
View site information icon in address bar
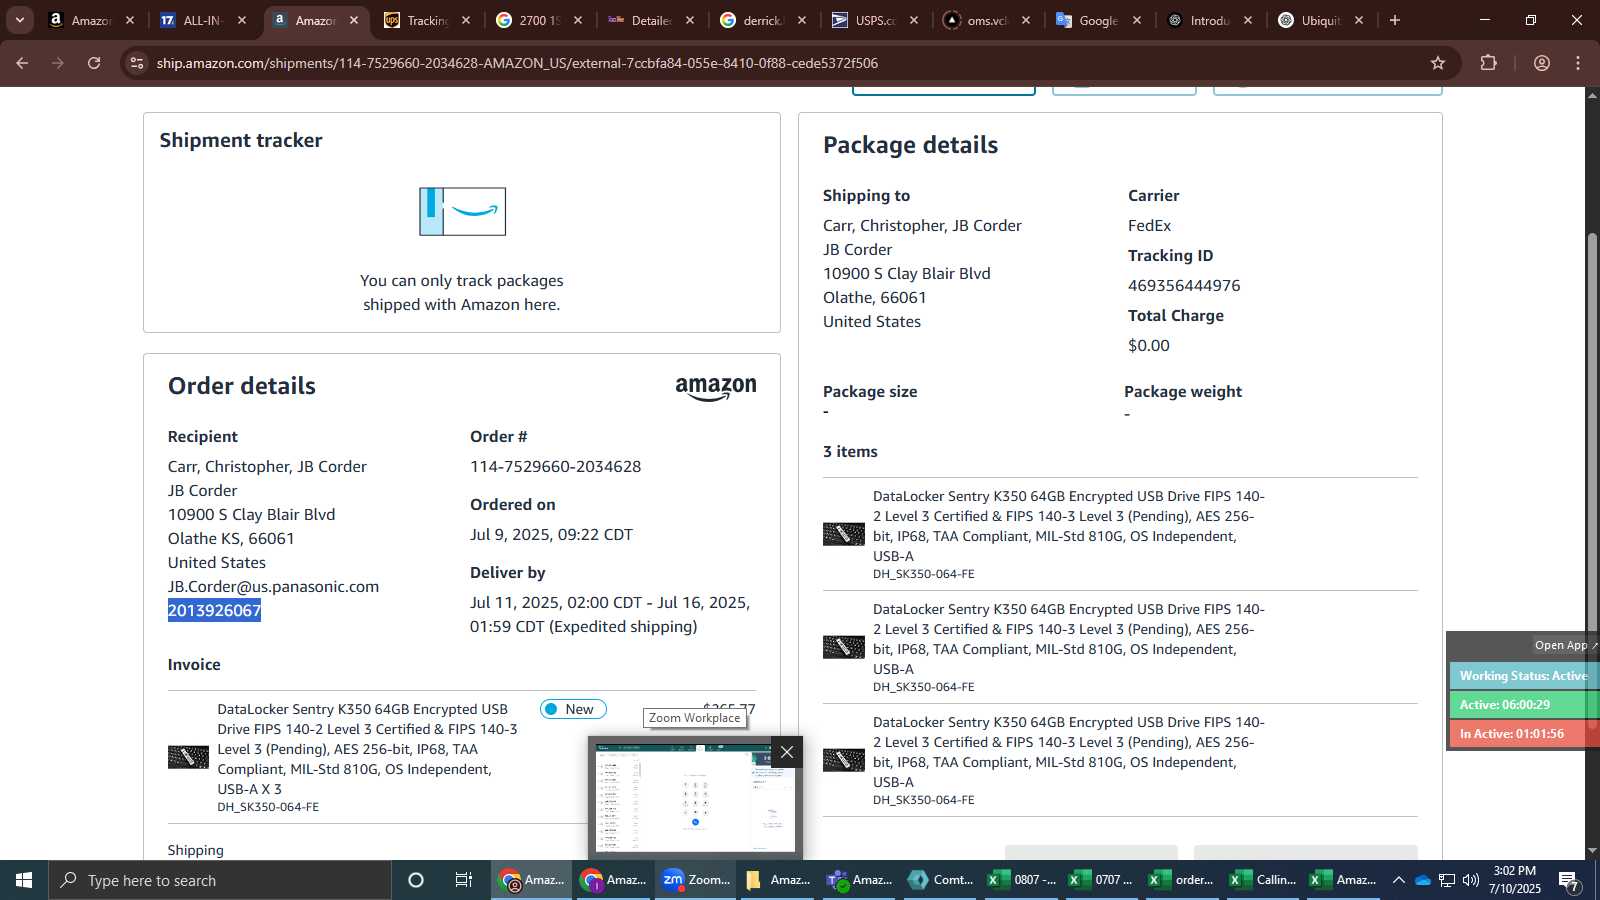coord(137,63)
